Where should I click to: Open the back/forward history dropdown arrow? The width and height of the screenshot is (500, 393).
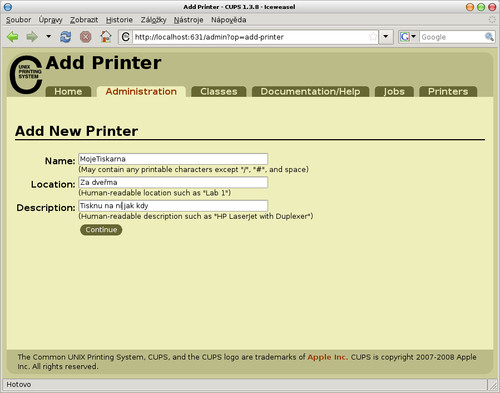[x=49, y=36]
